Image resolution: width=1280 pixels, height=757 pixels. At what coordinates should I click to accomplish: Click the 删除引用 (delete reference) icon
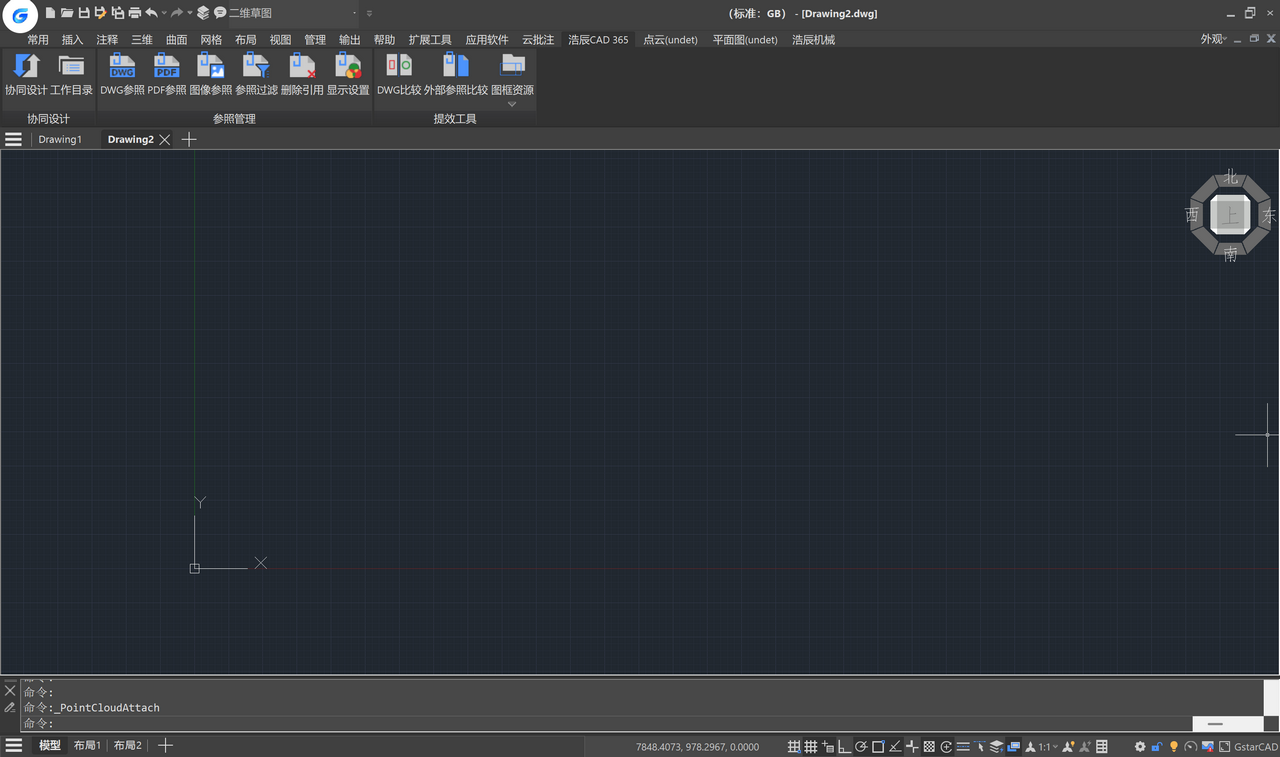(302, 67)
